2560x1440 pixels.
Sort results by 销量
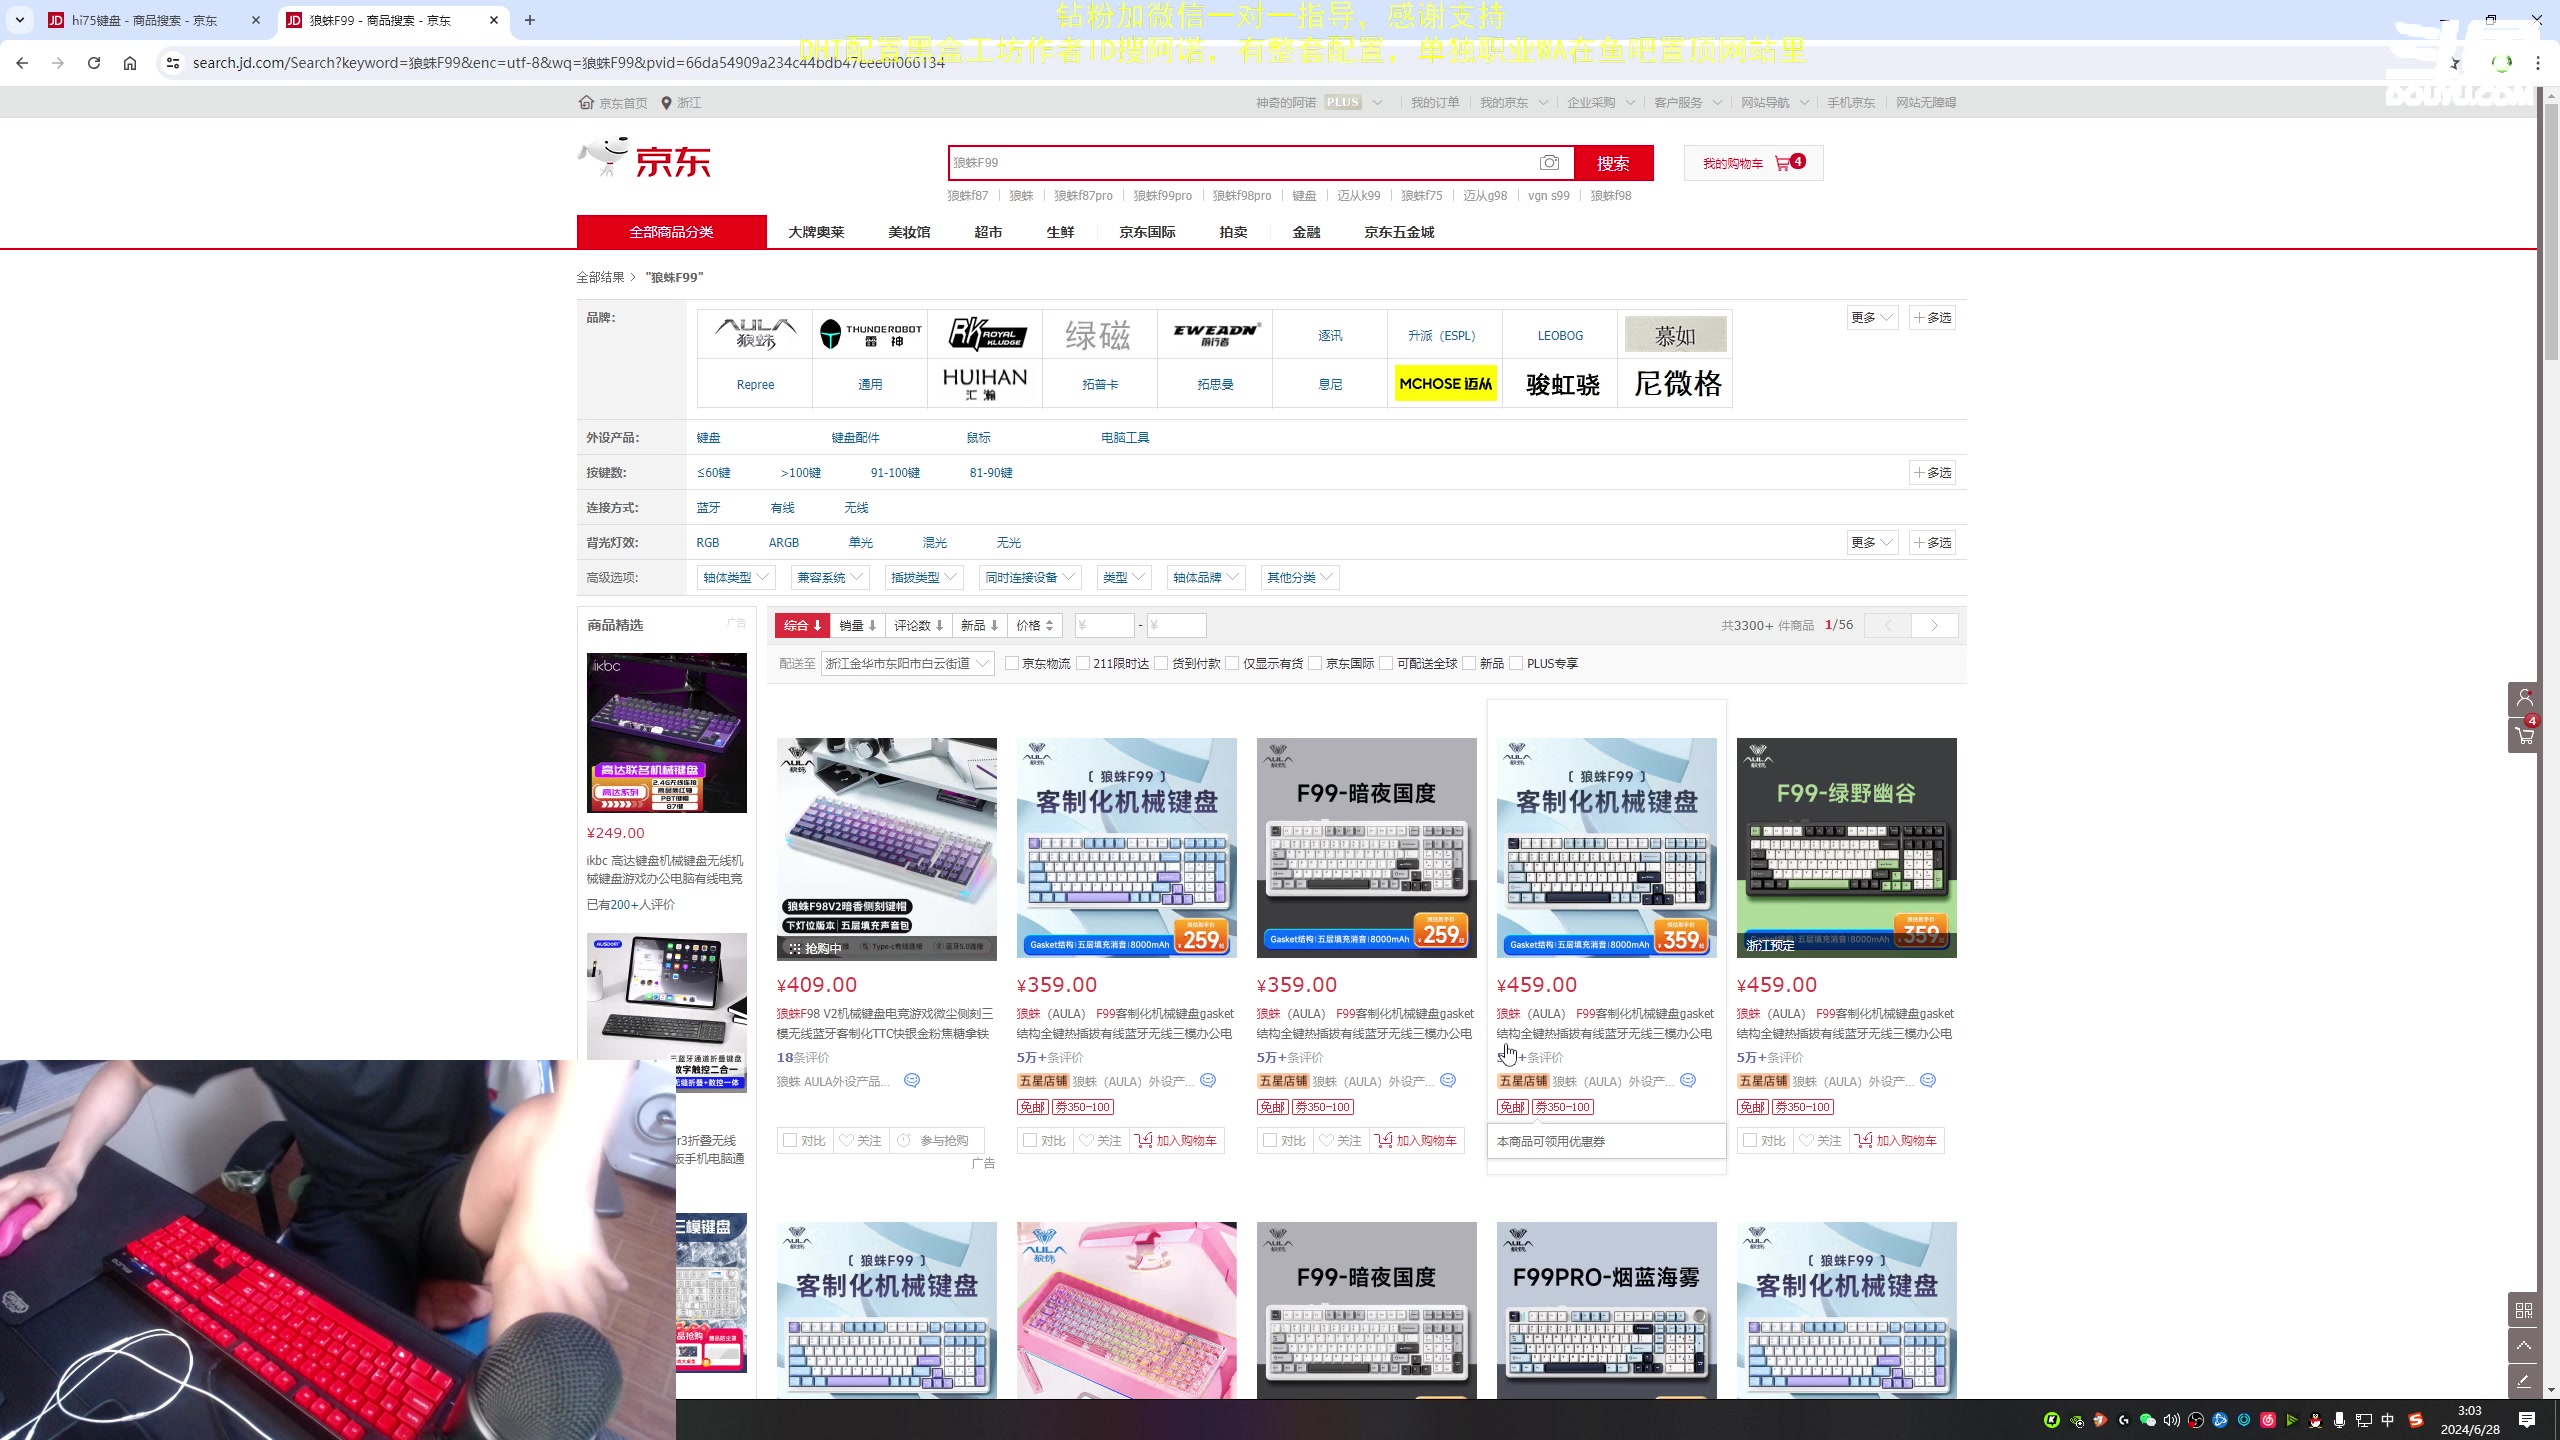click(x=857, y=626)
